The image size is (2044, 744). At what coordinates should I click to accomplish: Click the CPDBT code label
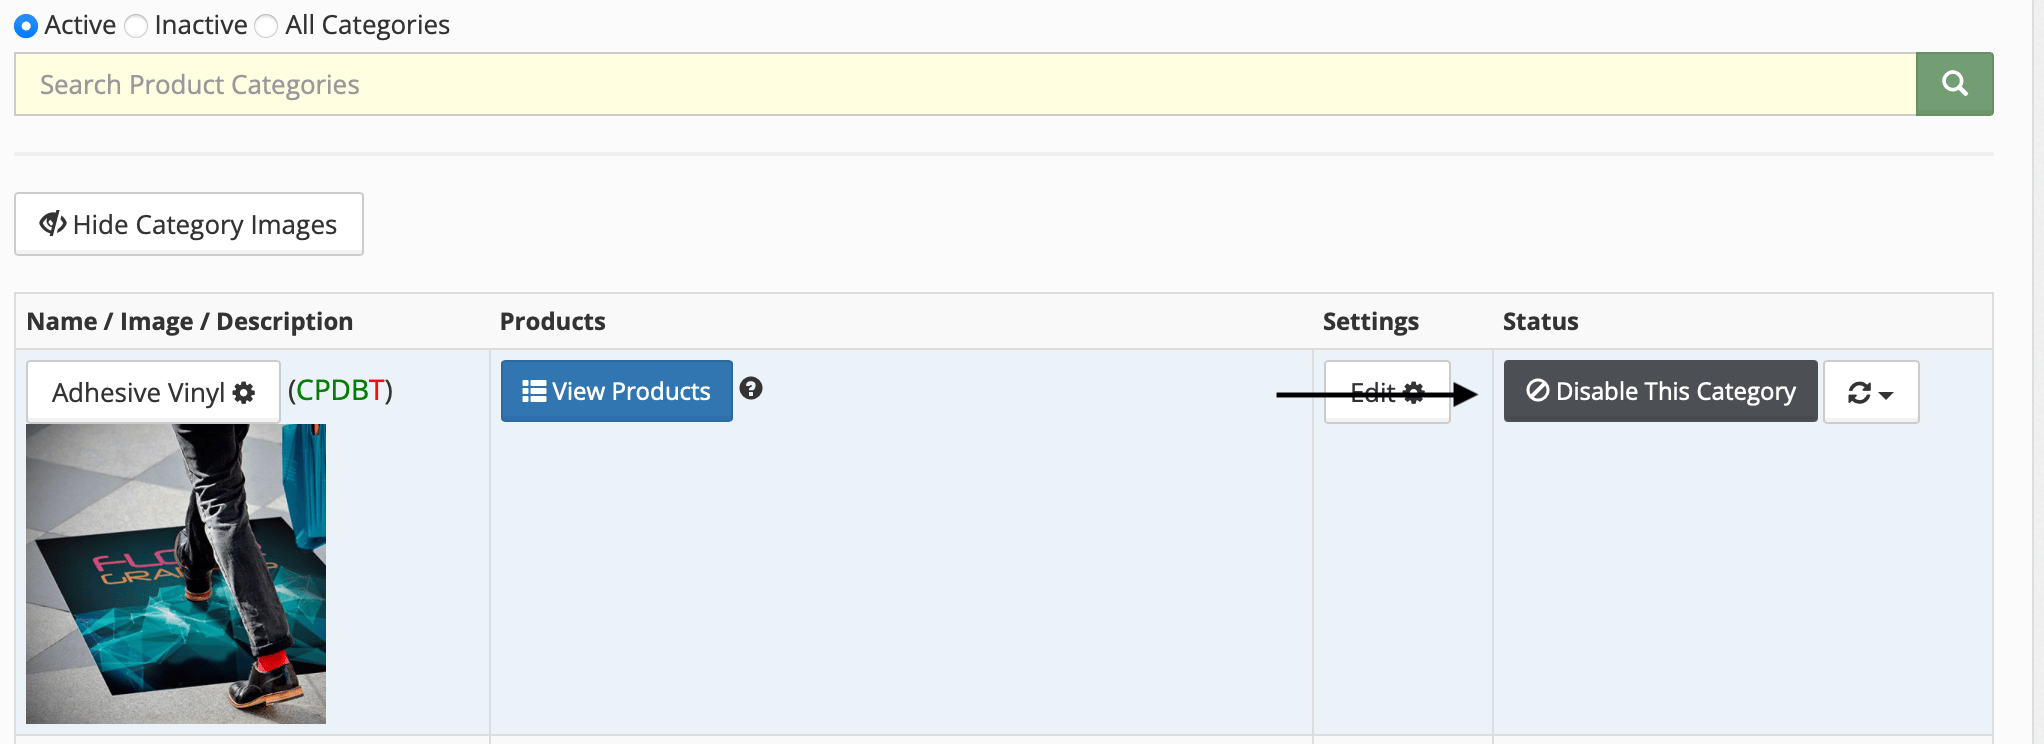340,390
